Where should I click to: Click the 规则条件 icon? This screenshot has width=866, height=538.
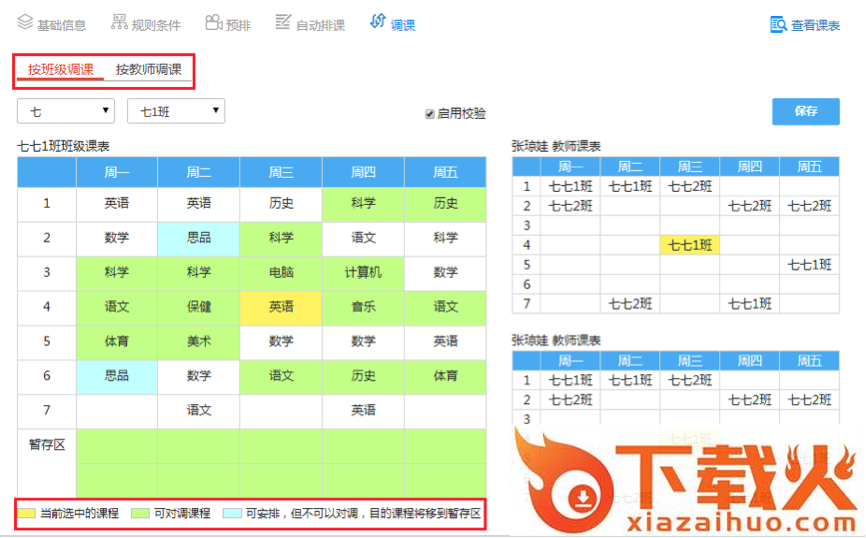click(119, 22)
